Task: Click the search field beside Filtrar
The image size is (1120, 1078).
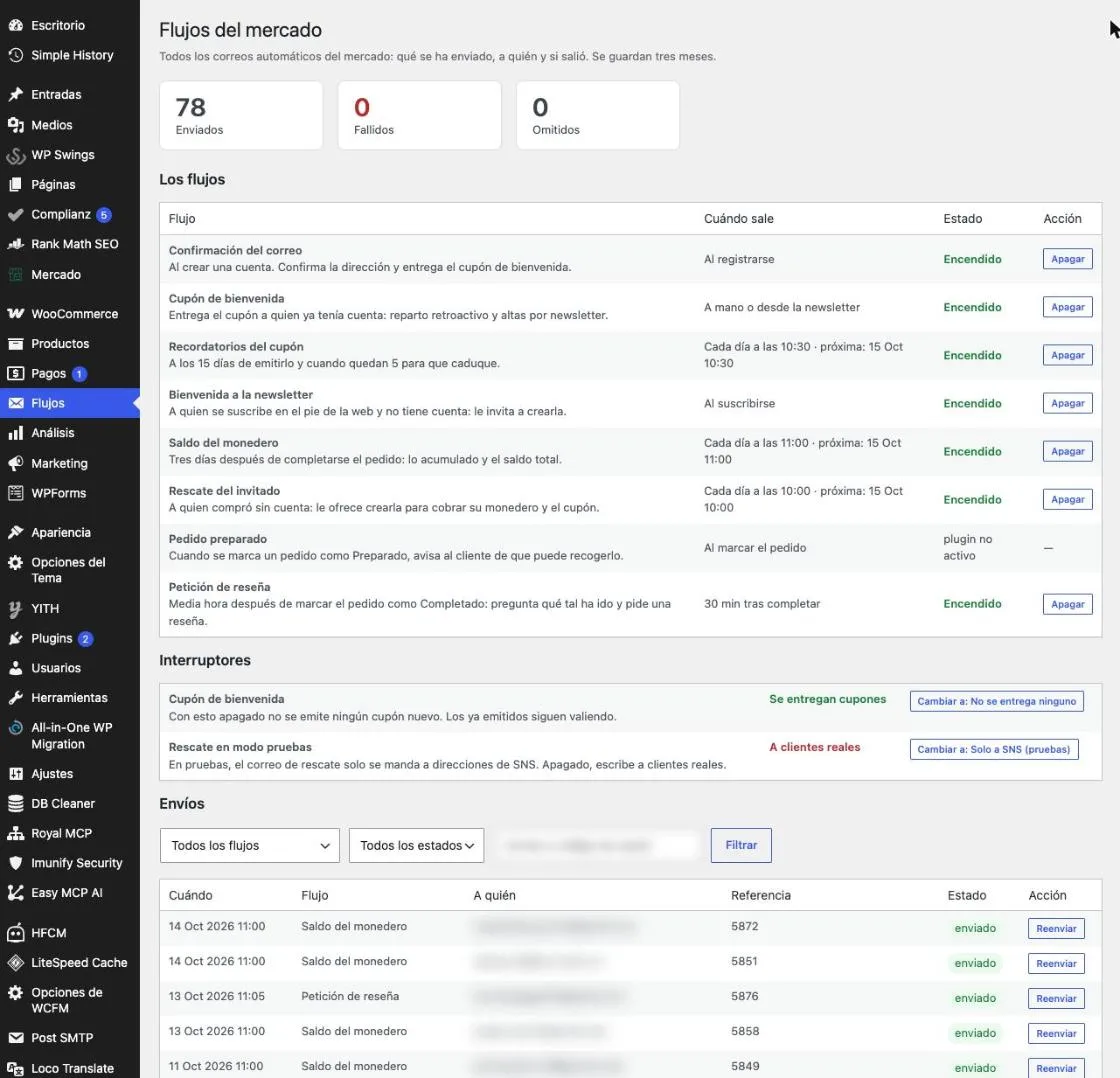Action: click(x=597, y=845)
